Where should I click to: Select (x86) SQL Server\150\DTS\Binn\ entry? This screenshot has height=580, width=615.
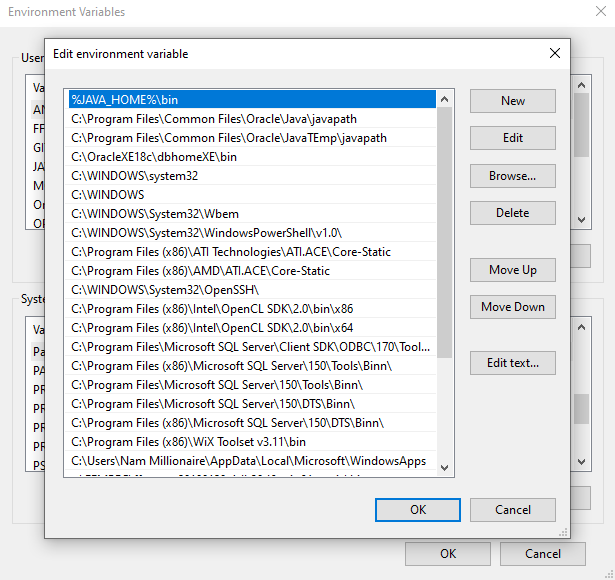[x=252, y=423]
